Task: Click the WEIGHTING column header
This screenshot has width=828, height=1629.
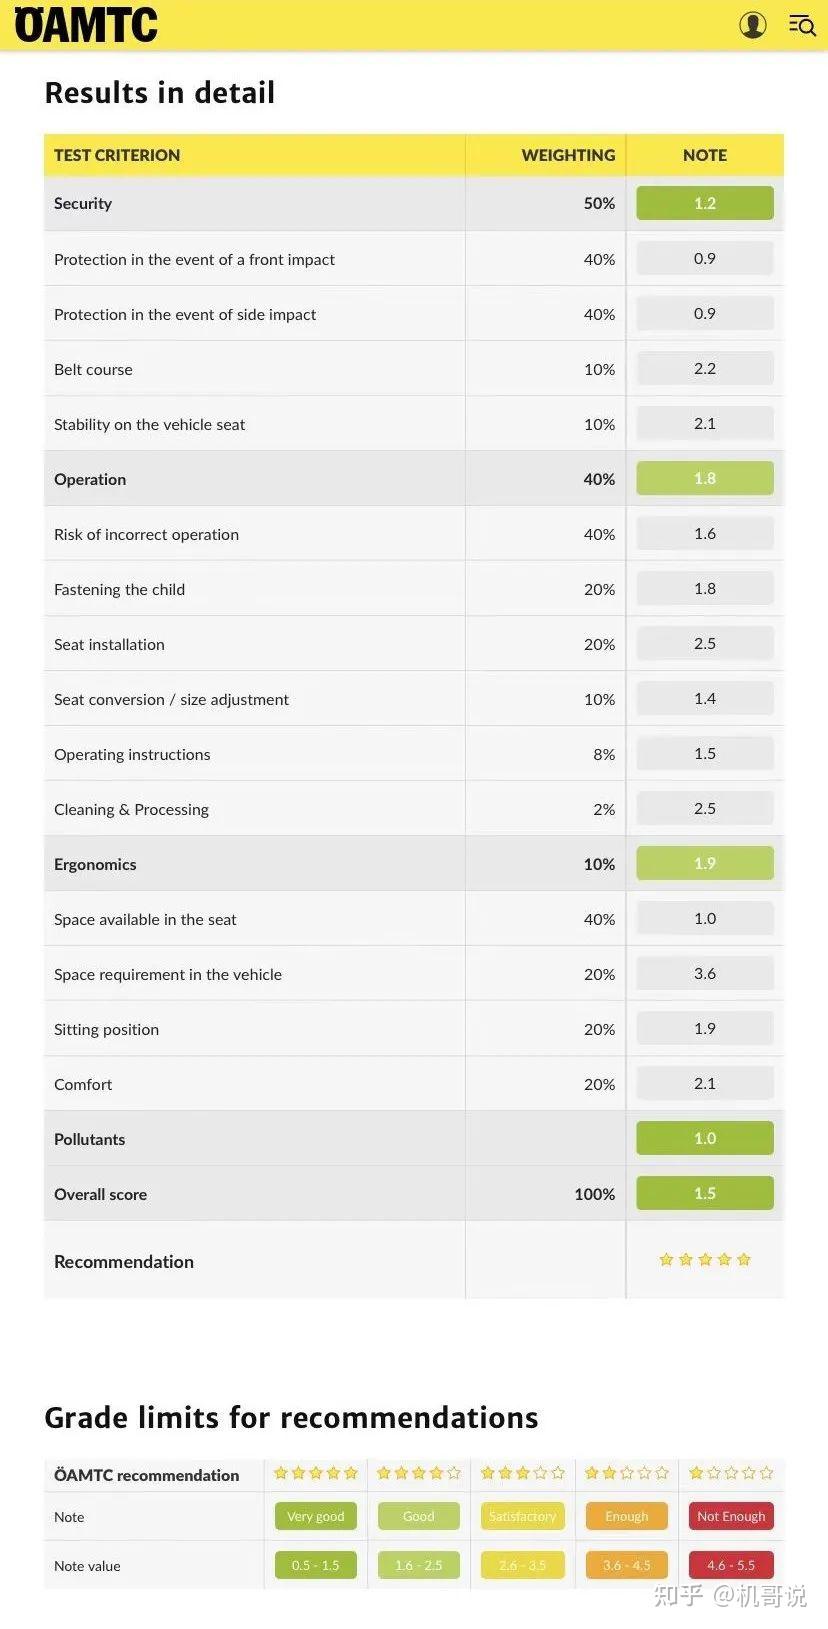Action: (x=568, y=156)
